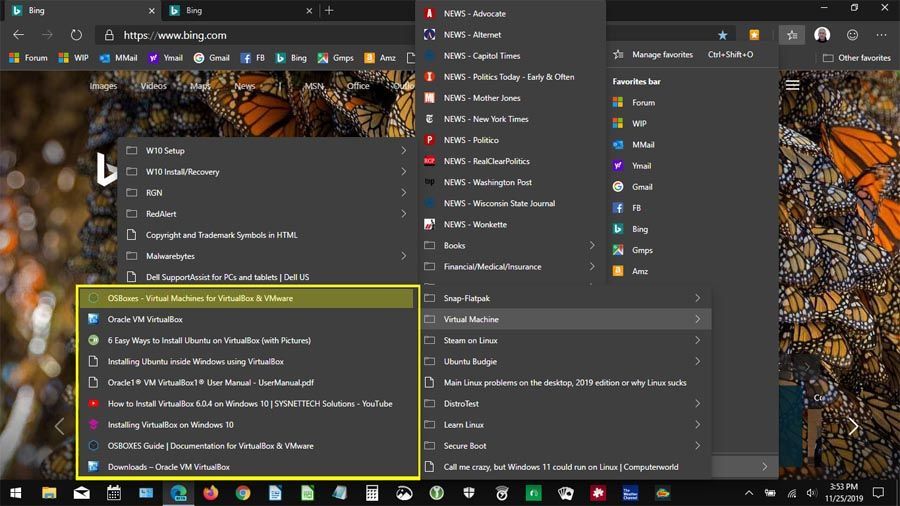Click Videos on Bing page nav
900x506 pixels.
[154, 86]
